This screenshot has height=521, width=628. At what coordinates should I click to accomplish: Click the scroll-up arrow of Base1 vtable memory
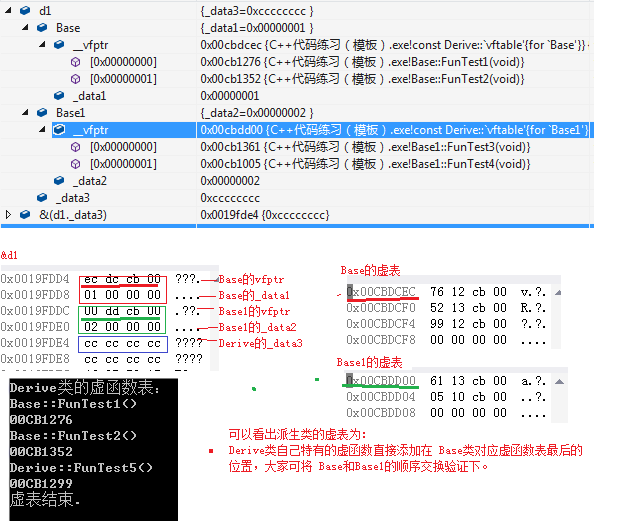click(x=560, y=382)
